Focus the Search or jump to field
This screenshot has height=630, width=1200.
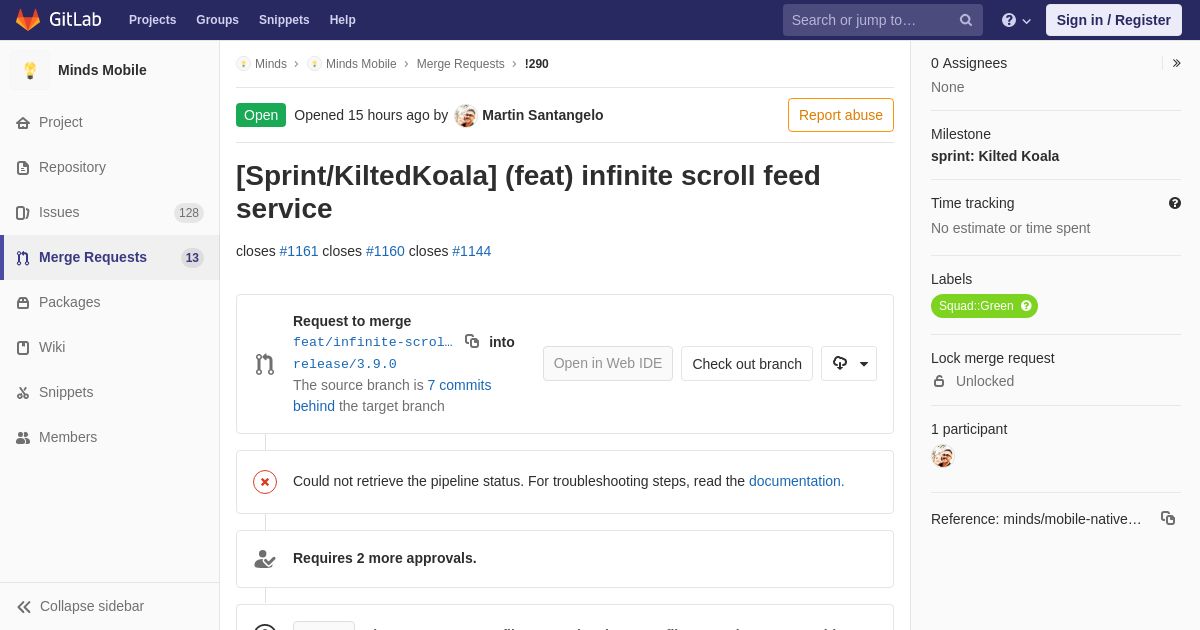tap(870, 20)
